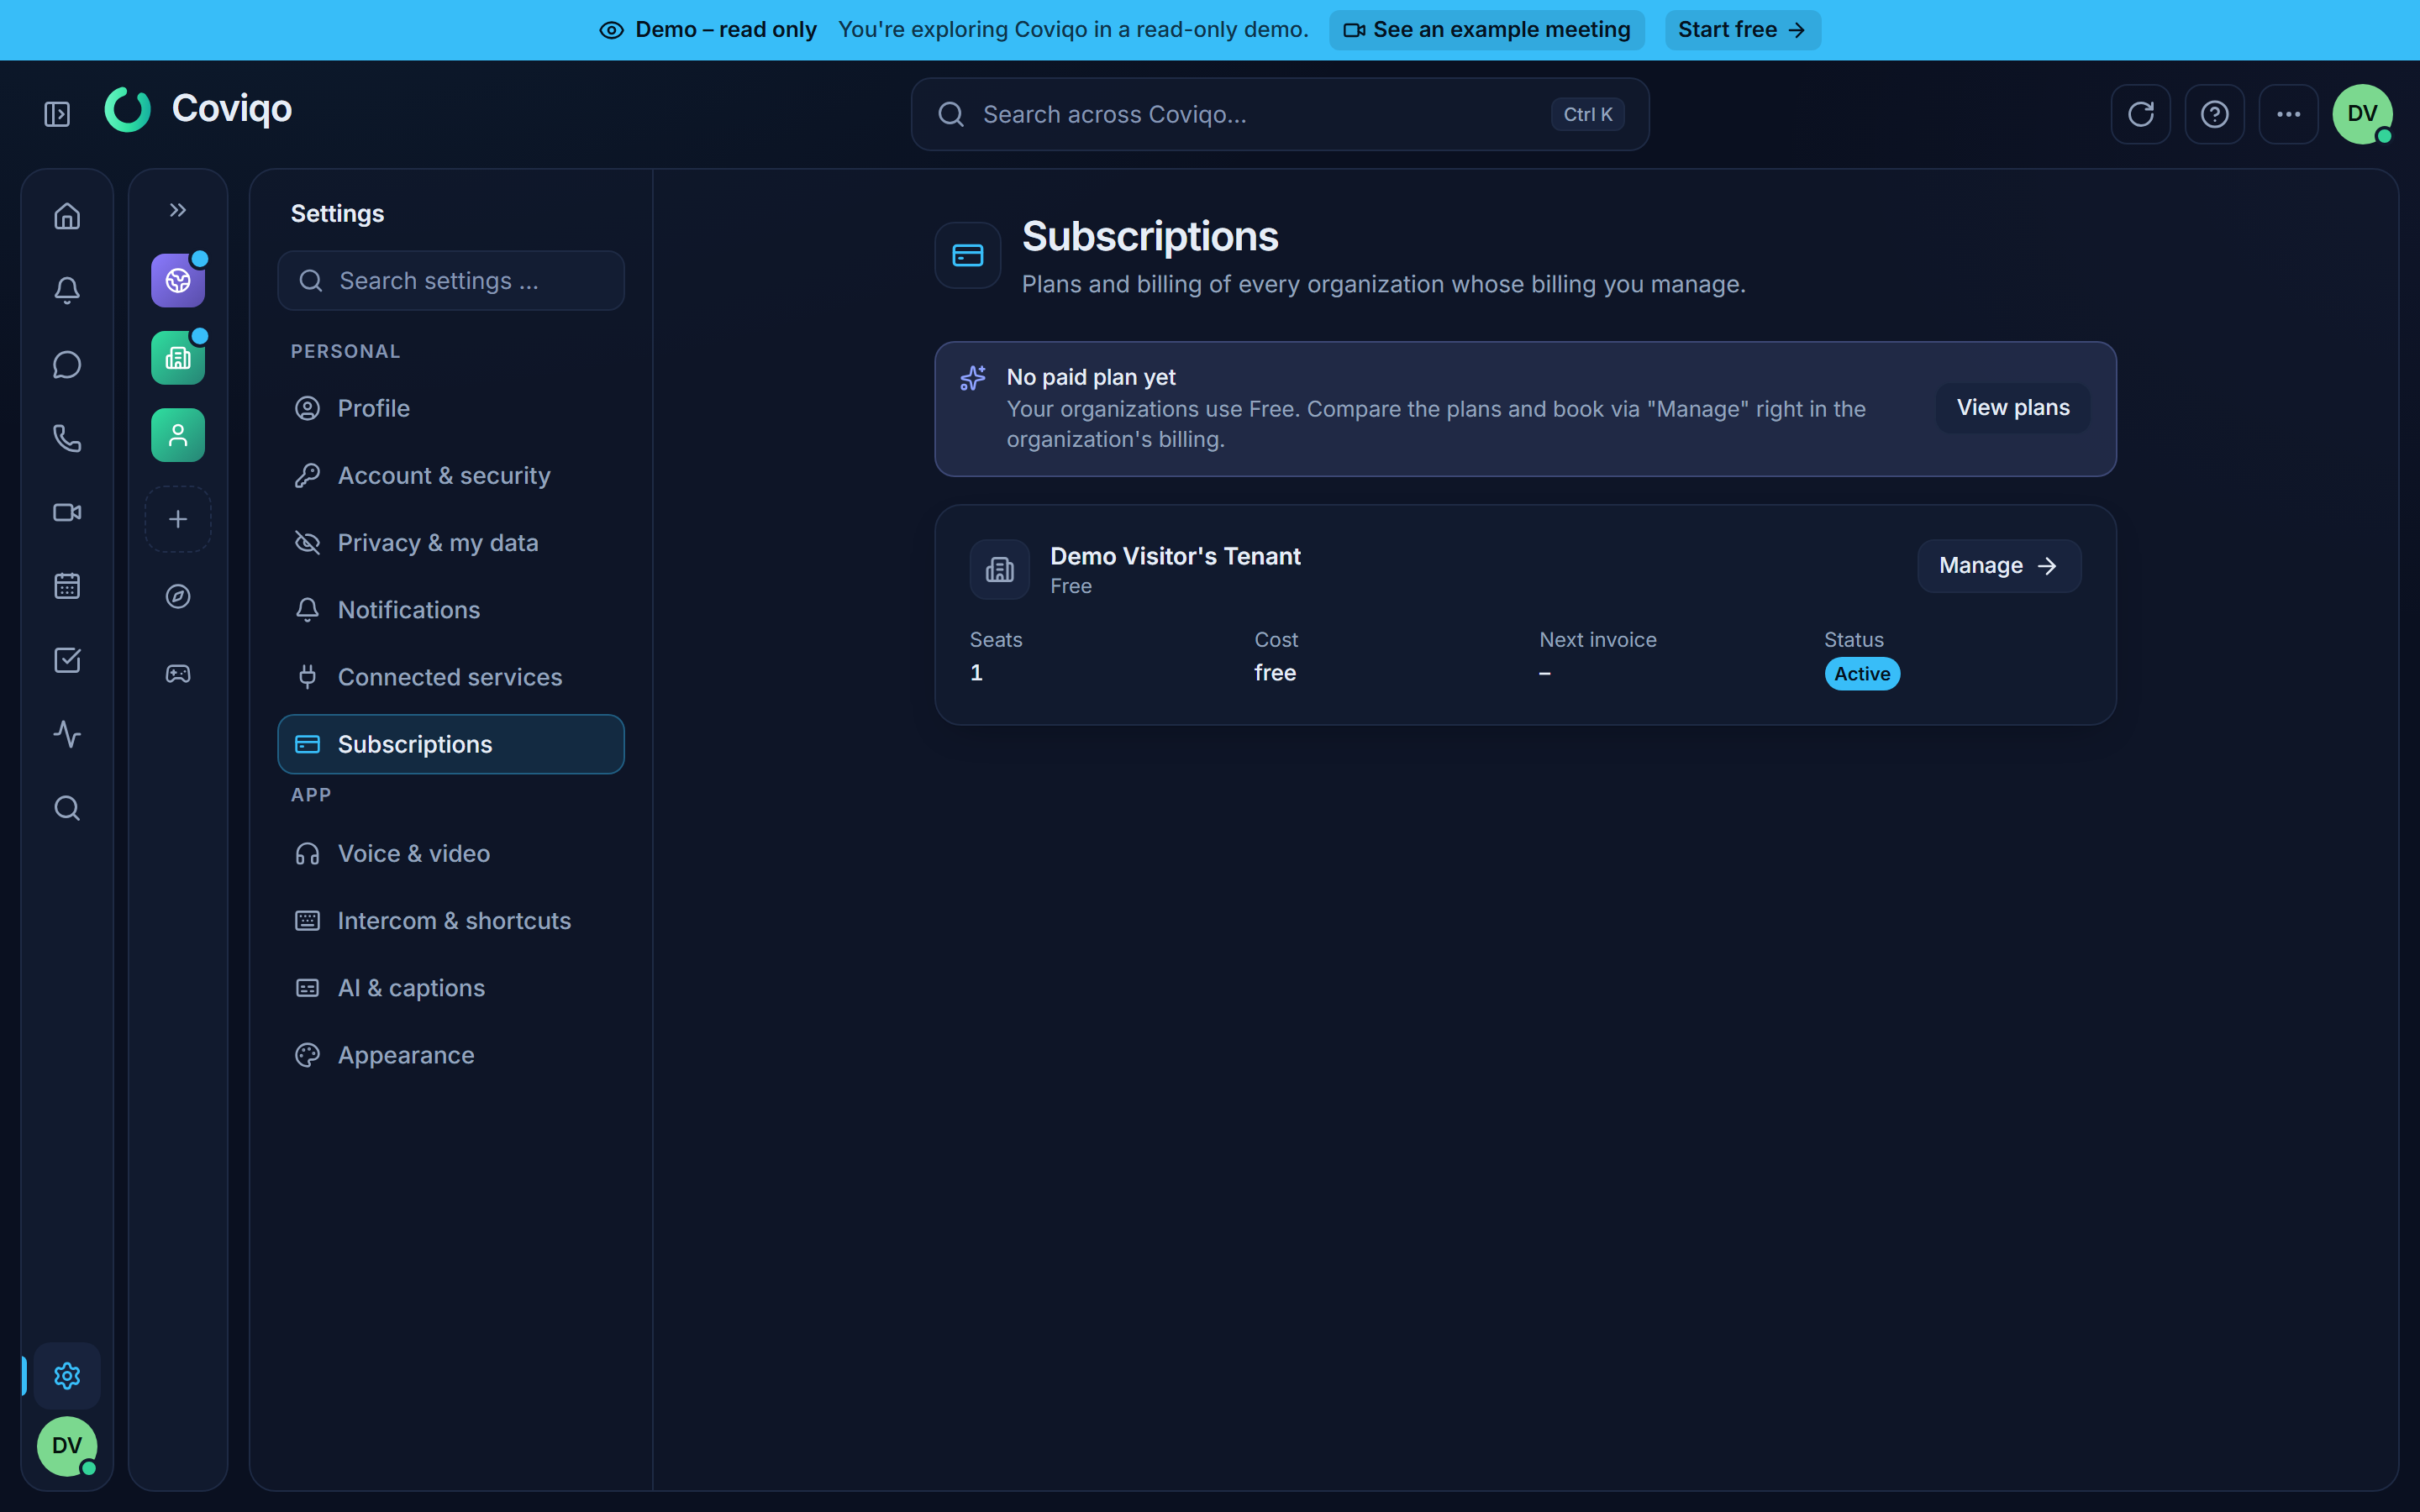The height and width of the screenshot is (1512, 2420).
Task: Open the chat bubble icon
Action: (x=67, y=364)
